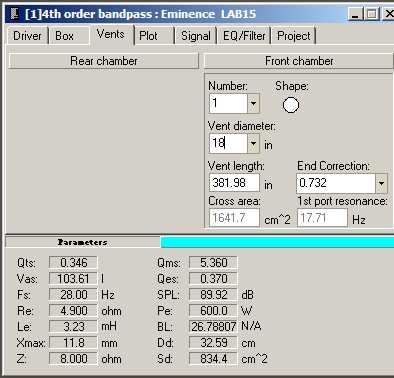Image resolution: width=394 pixels, height=378 pixels.
Task: Switch to the Box tab
Action: tap(65, 36)
